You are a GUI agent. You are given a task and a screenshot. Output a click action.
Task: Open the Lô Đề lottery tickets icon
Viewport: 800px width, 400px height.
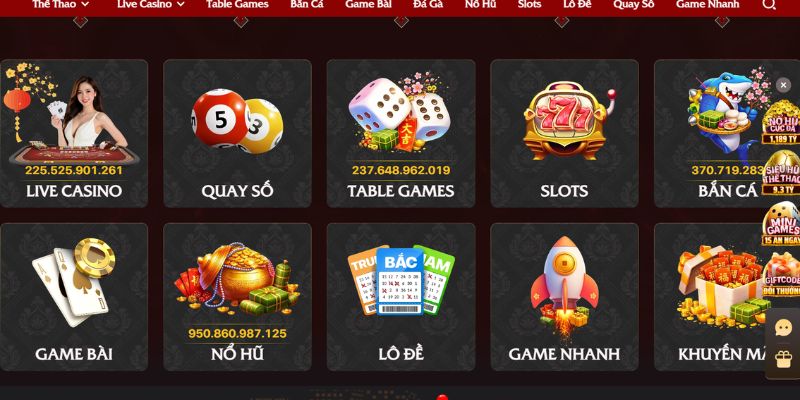(x=401, y=280)
